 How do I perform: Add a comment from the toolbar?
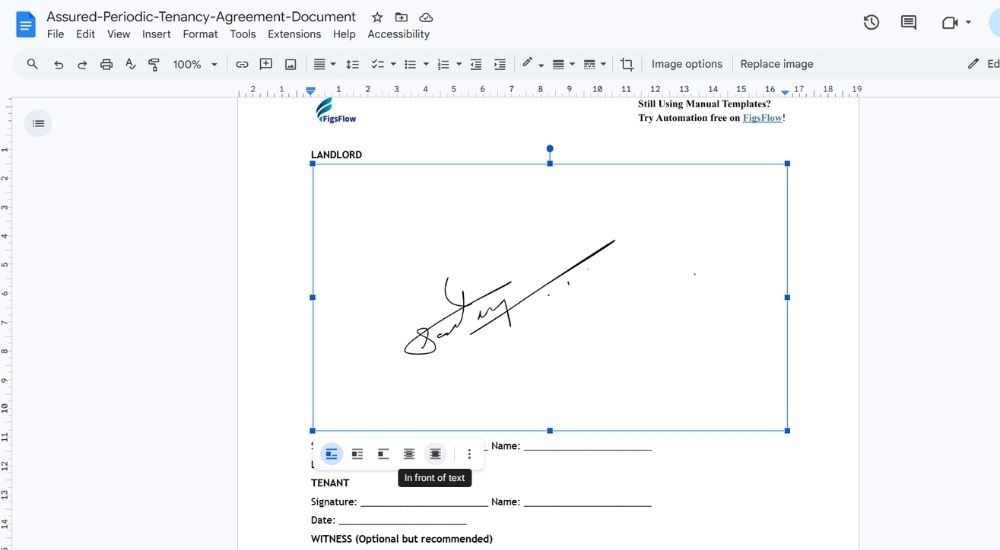pyautogui.click(x=266, y=64)
